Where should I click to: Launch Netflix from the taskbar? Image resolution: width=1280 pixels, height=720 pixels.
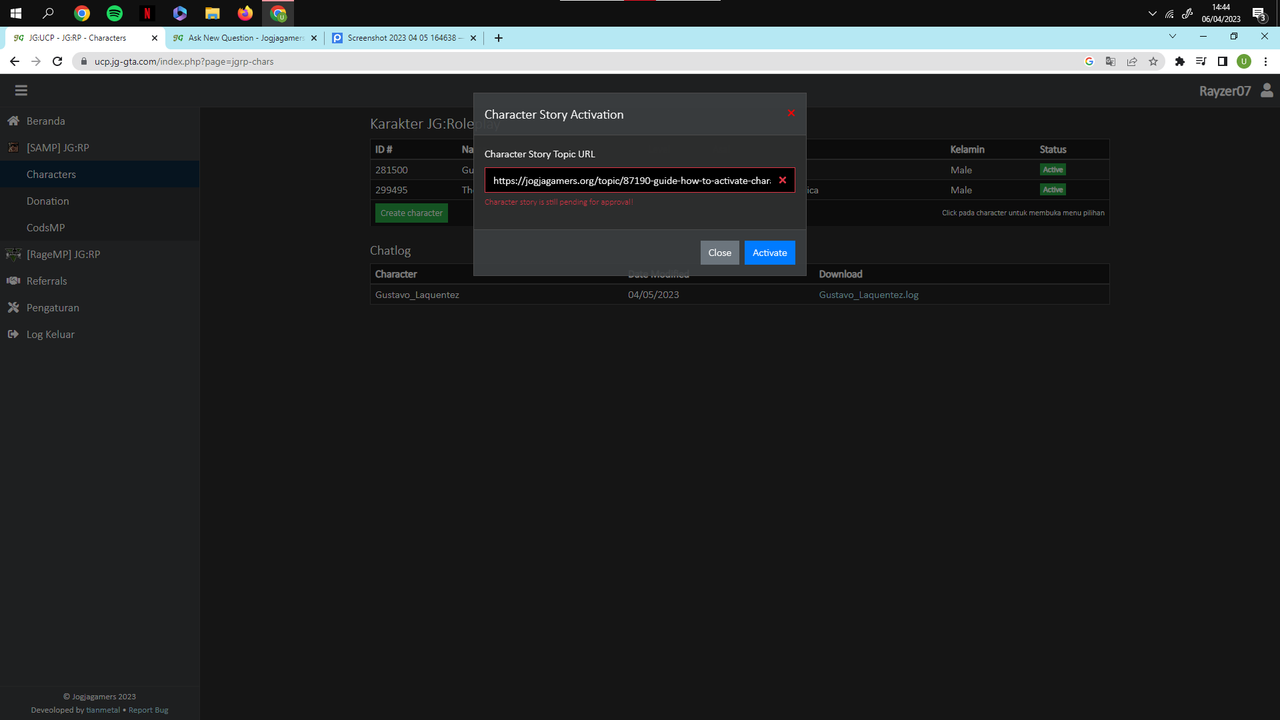(147, 14)
